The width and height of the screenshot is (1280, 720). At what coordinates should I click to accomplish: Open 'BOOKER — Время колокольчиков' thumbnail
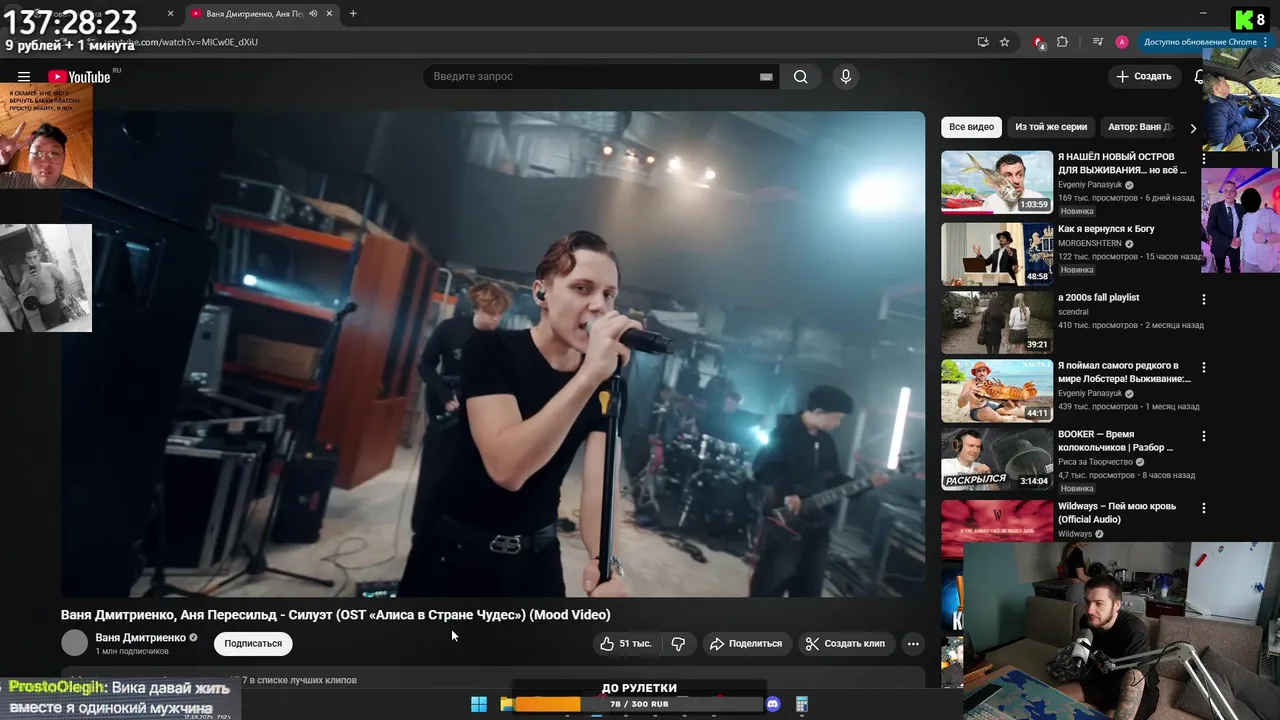click(x=997, y=459)
